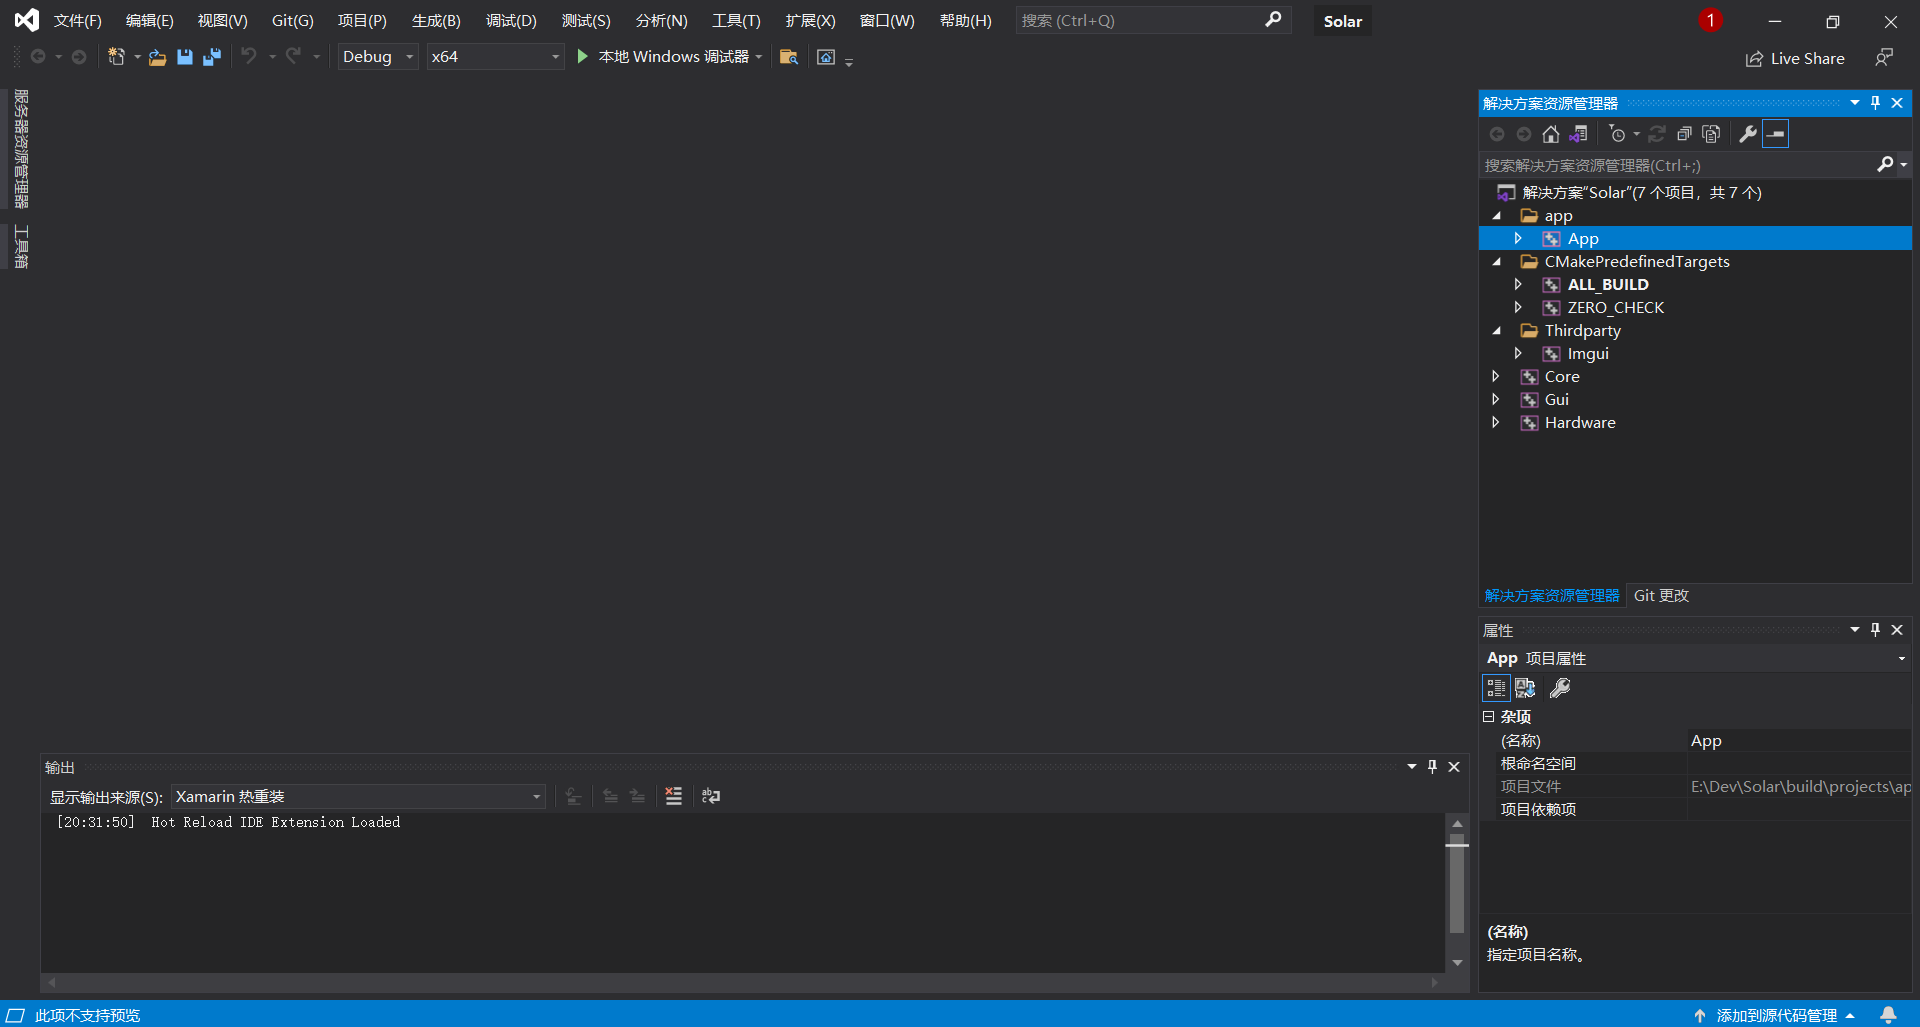Click the Live Share button
Image resolution: width=1920 pixels, height=1027 pixels.
1796,59
